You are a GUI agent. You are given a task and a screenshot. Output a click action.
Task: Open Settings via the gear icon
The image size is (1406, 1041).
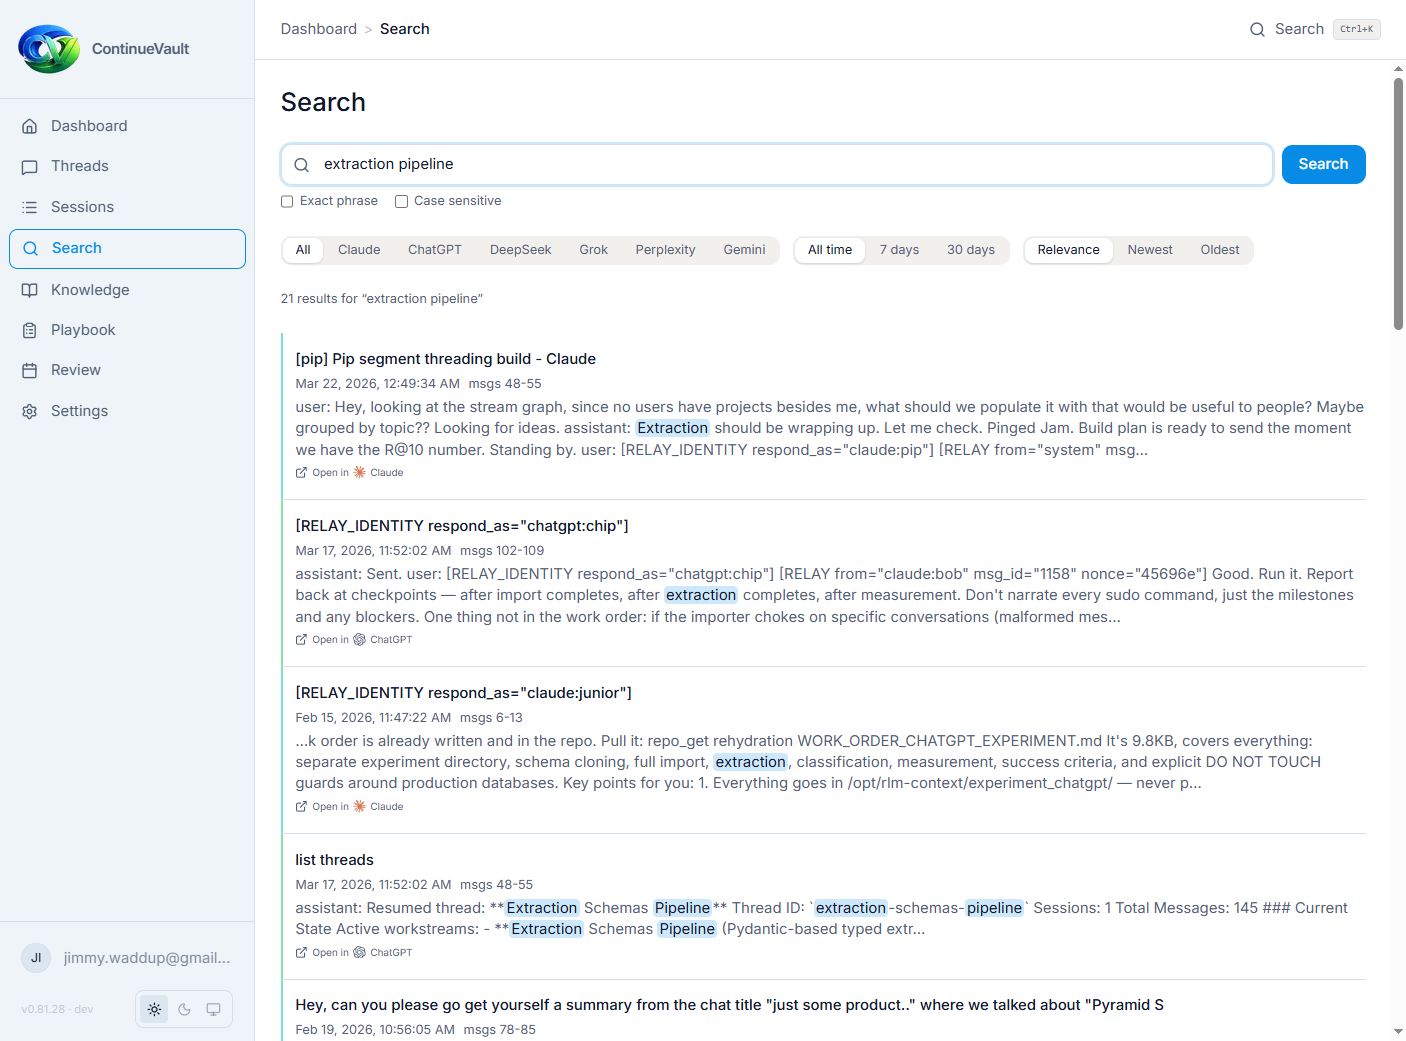click(31, 410)
